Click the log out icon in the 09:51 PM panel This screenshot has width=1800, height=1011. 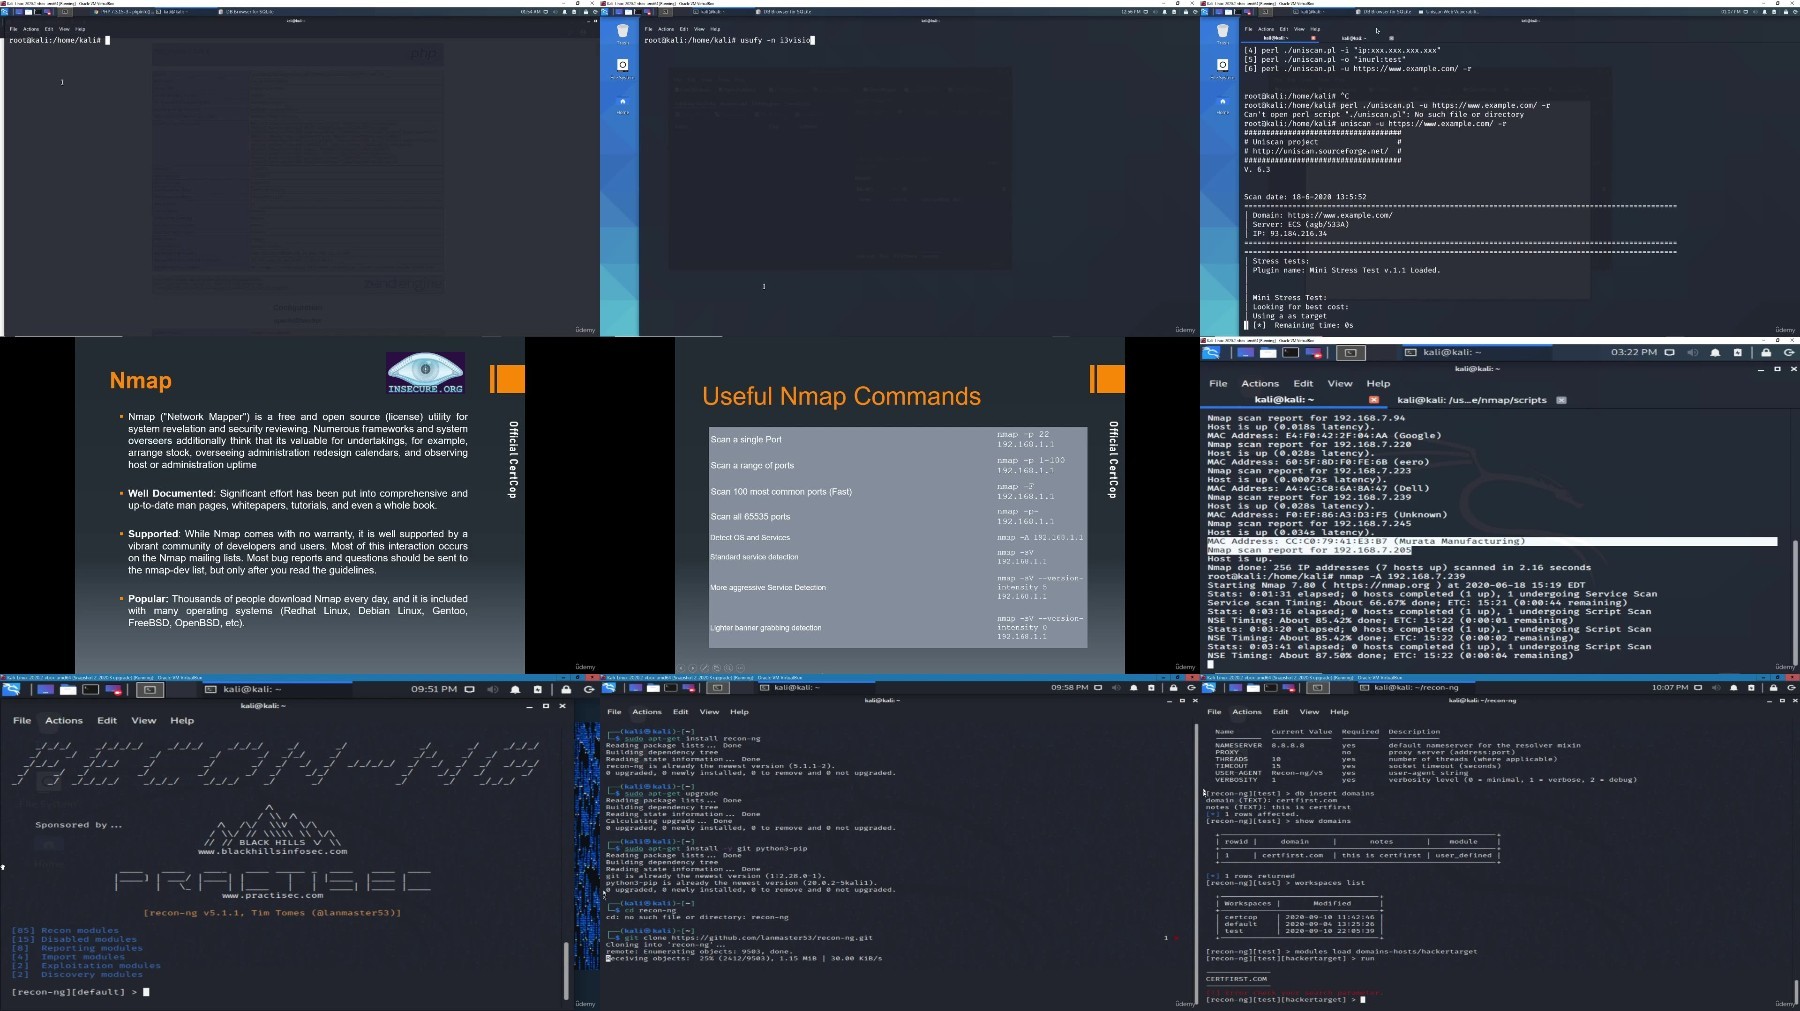click(589, 690)
